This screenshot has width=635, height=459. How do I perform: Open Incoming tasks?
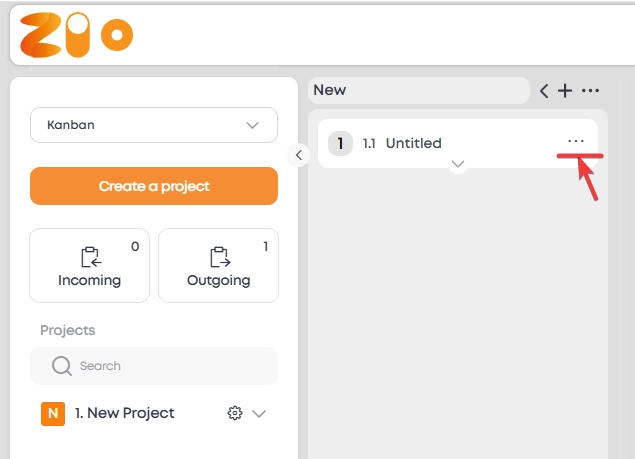(x=91, y=265)
